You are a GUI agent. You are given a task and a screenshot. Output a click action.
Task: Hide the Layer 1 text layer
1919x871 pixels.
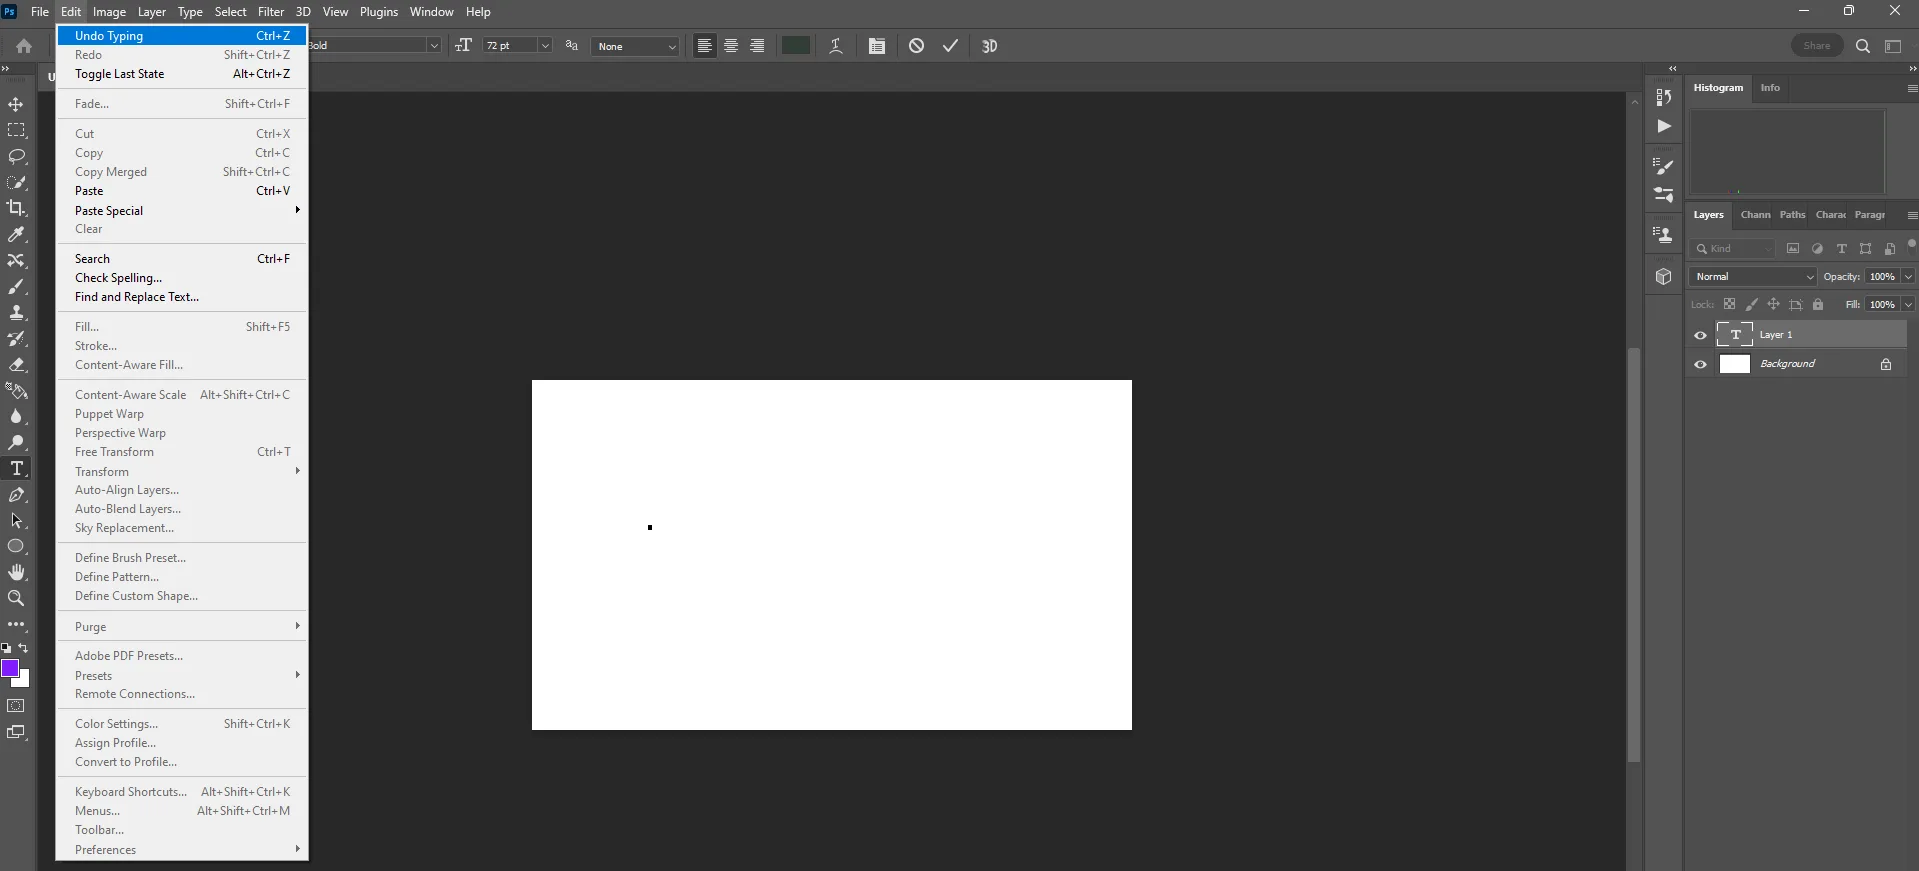[1700, 336]
